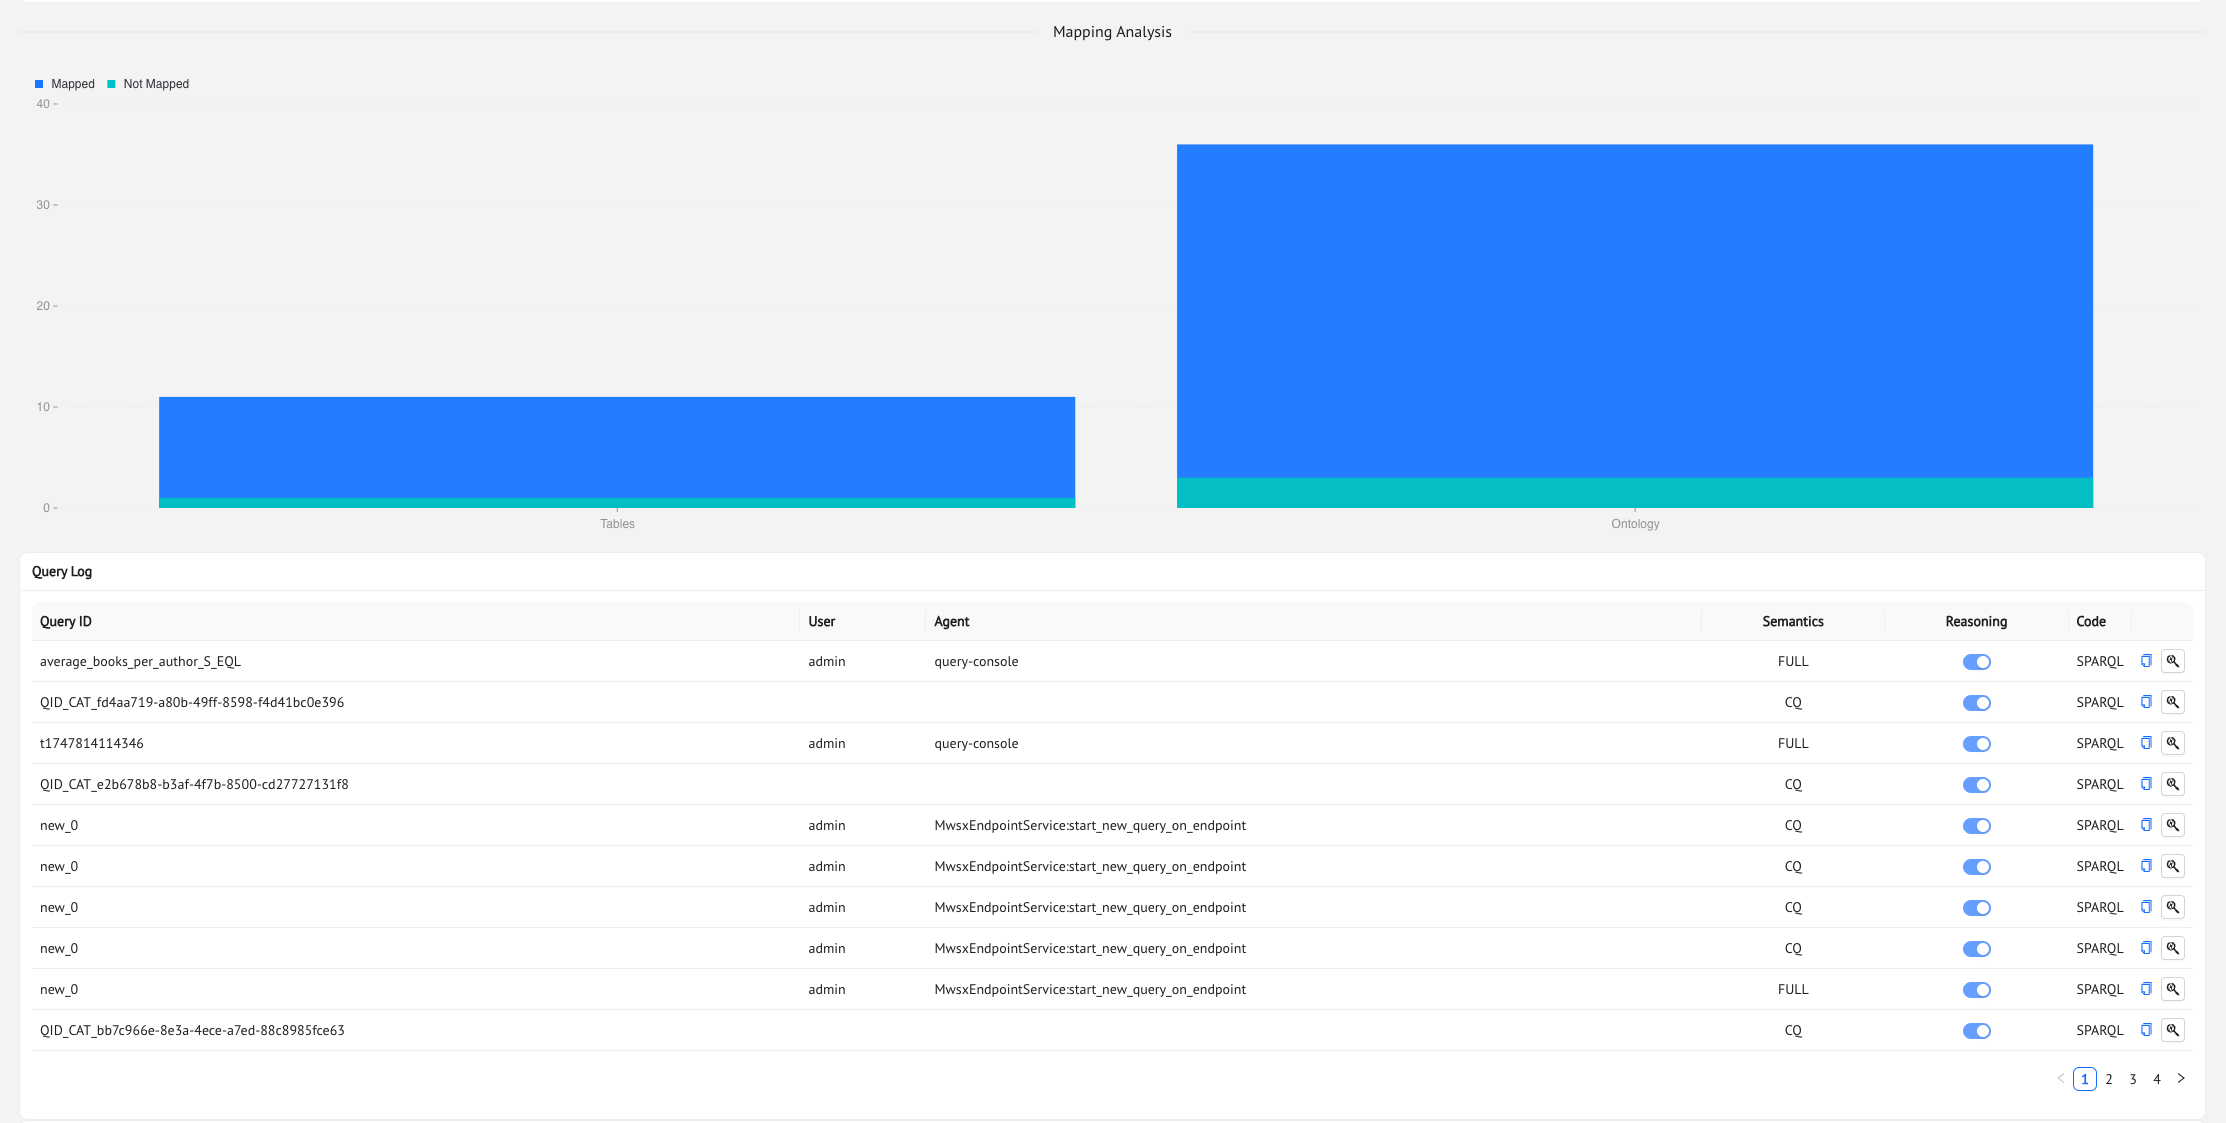Inspect code for the bottom QID_CAT_bb7c966e entry
The image size is (2226, 1123).
2173,1030
